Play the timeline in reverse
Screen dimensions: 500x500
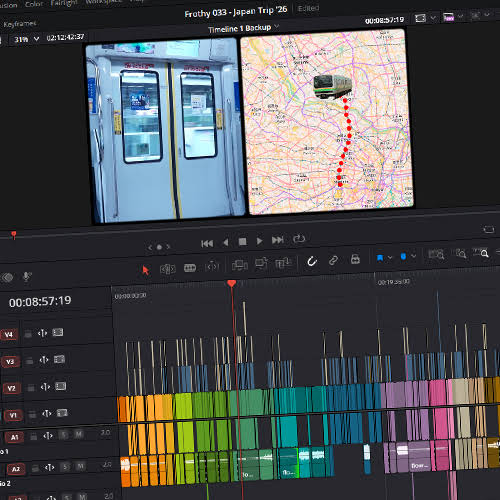coord(226,243)
